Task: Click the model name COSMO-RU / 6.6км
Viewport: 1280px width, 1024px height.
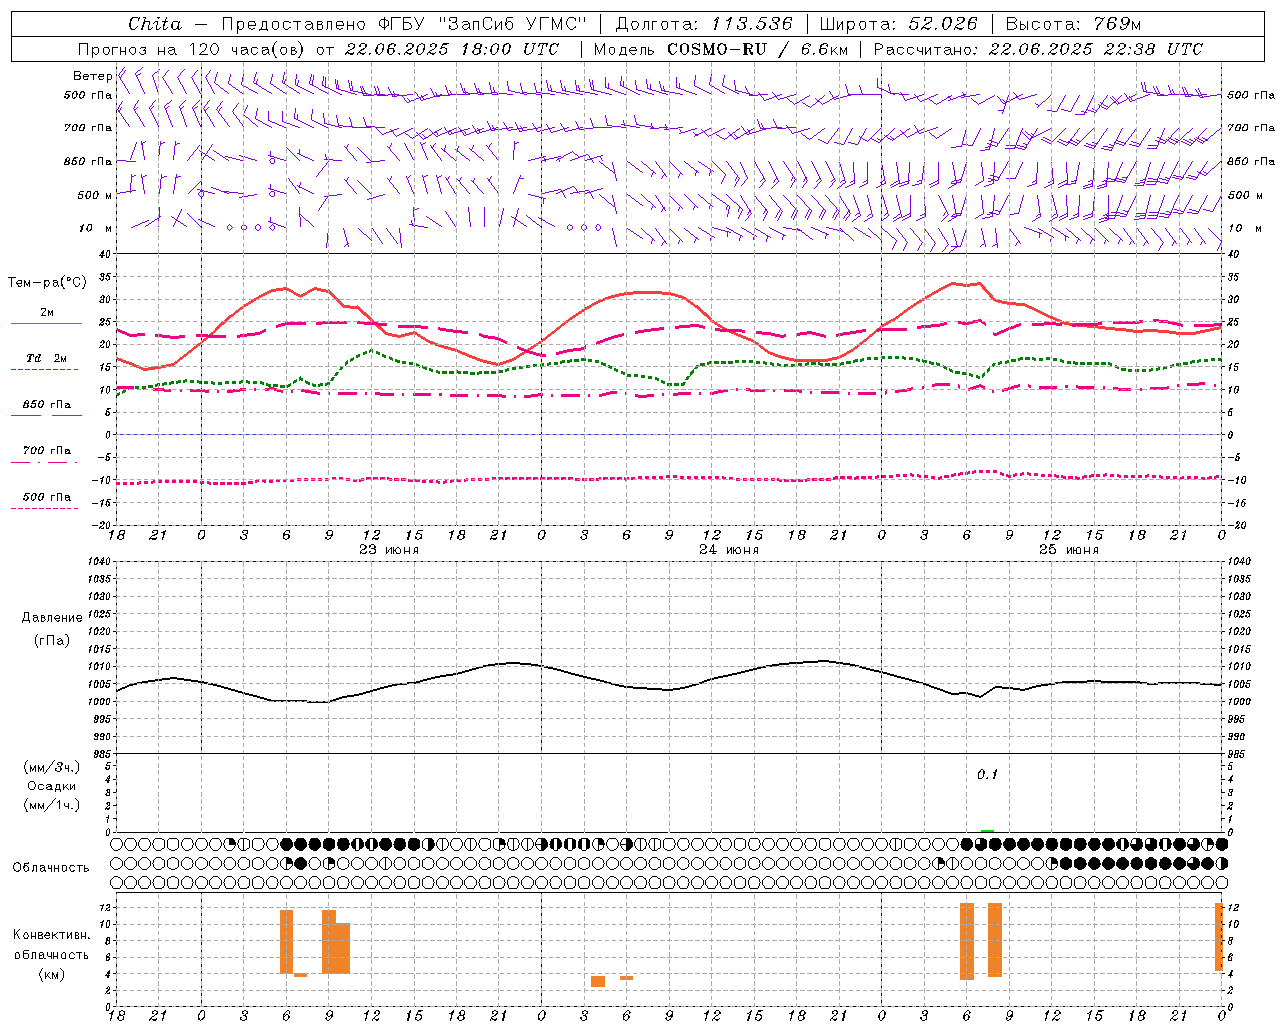Action: pos(758,49)
